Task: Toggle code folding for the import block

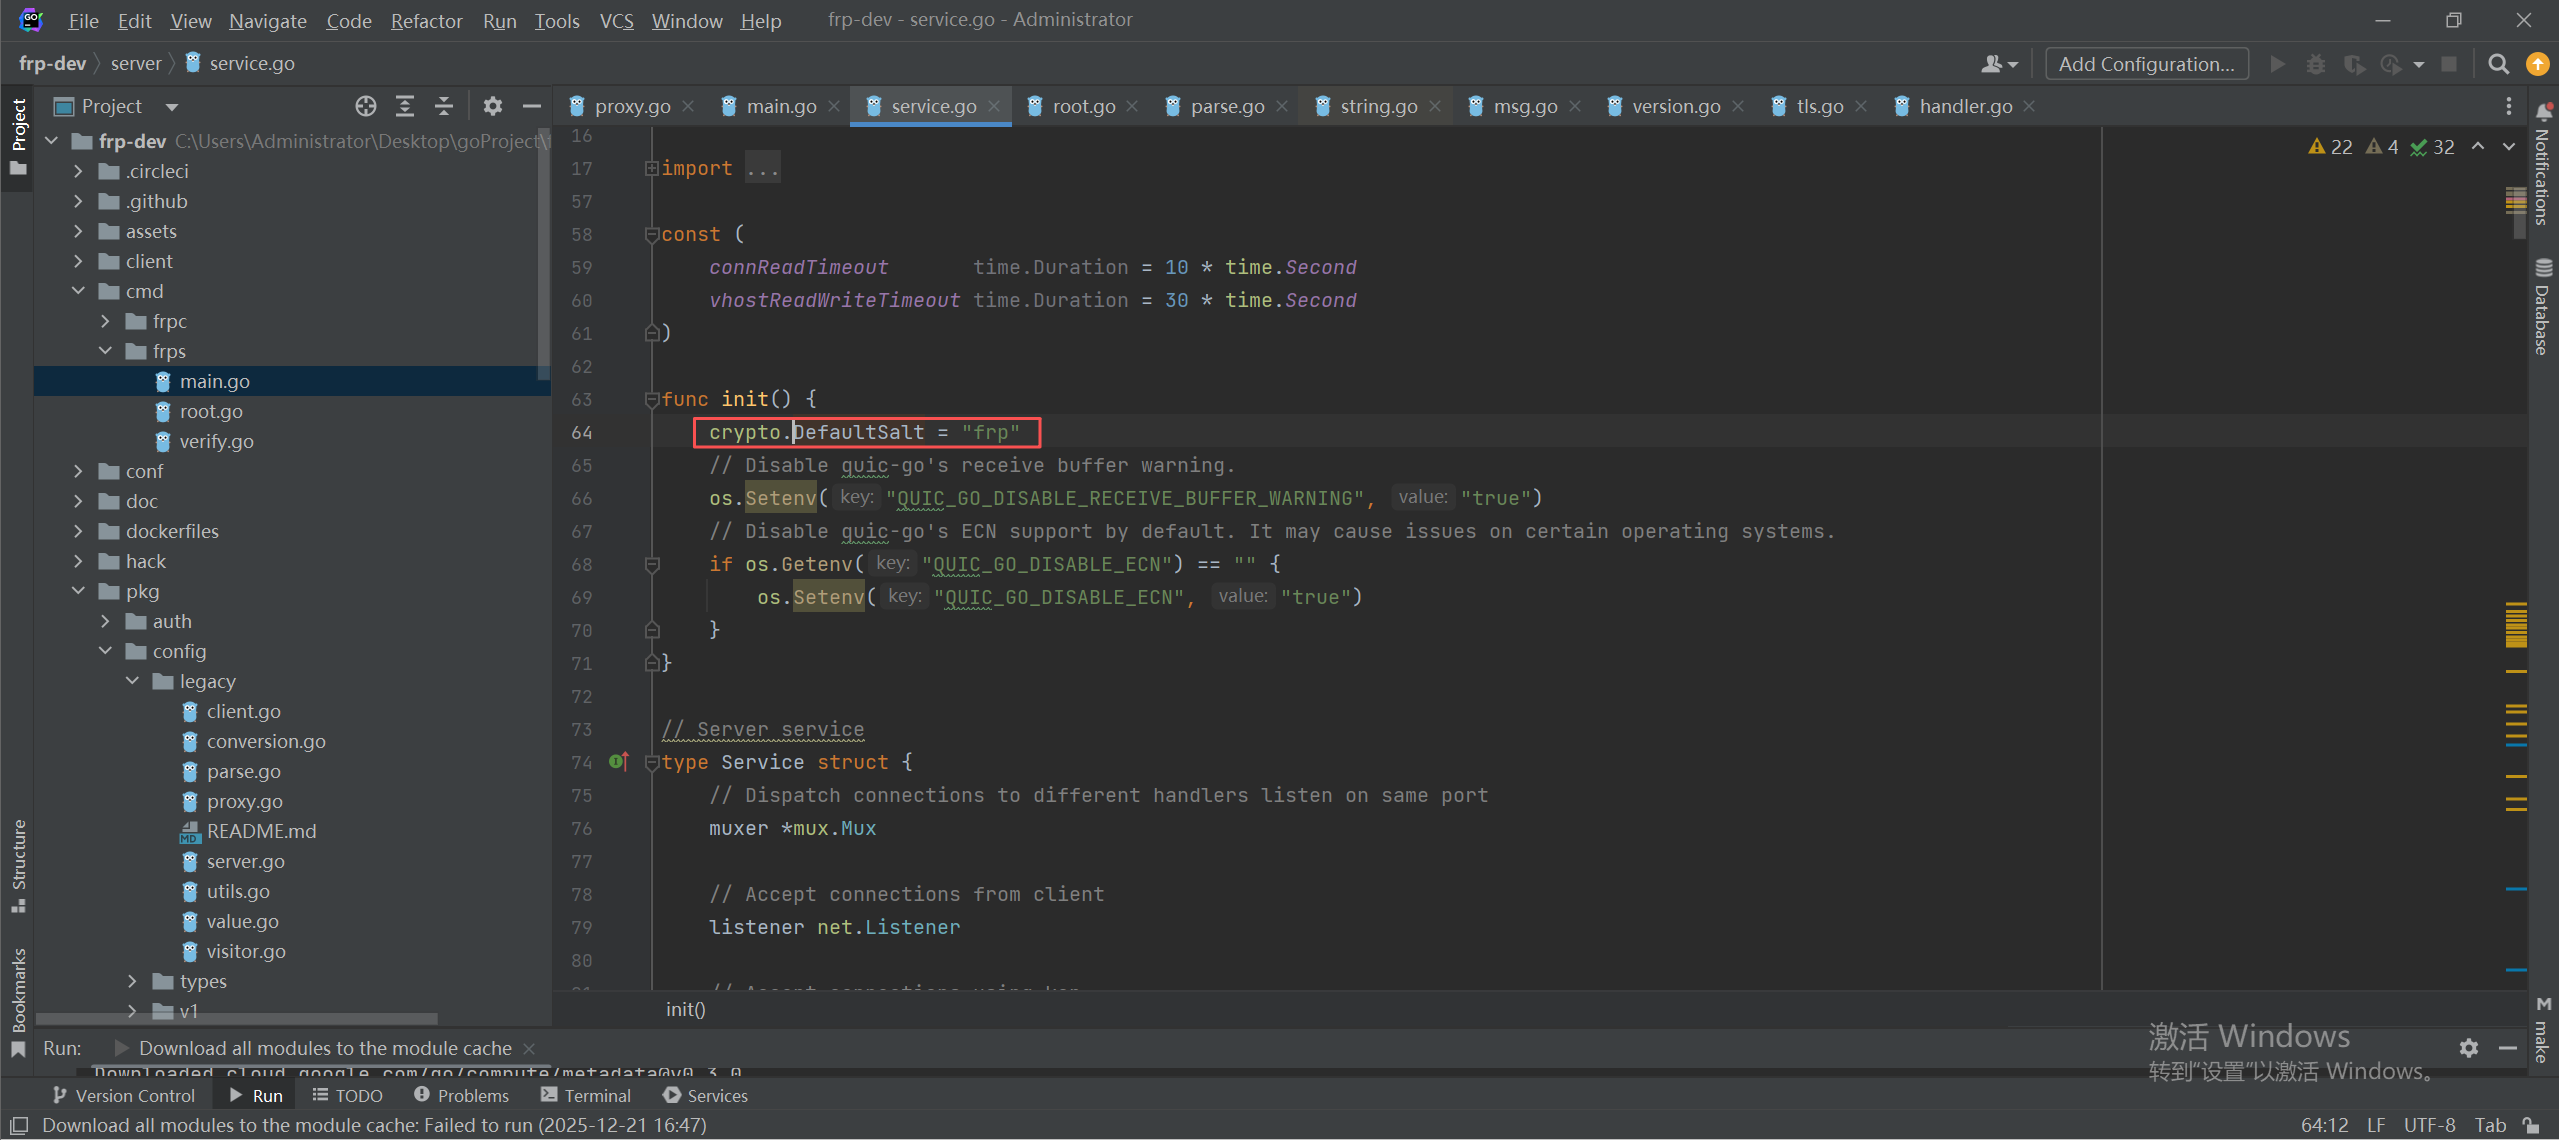Action: 651,168
